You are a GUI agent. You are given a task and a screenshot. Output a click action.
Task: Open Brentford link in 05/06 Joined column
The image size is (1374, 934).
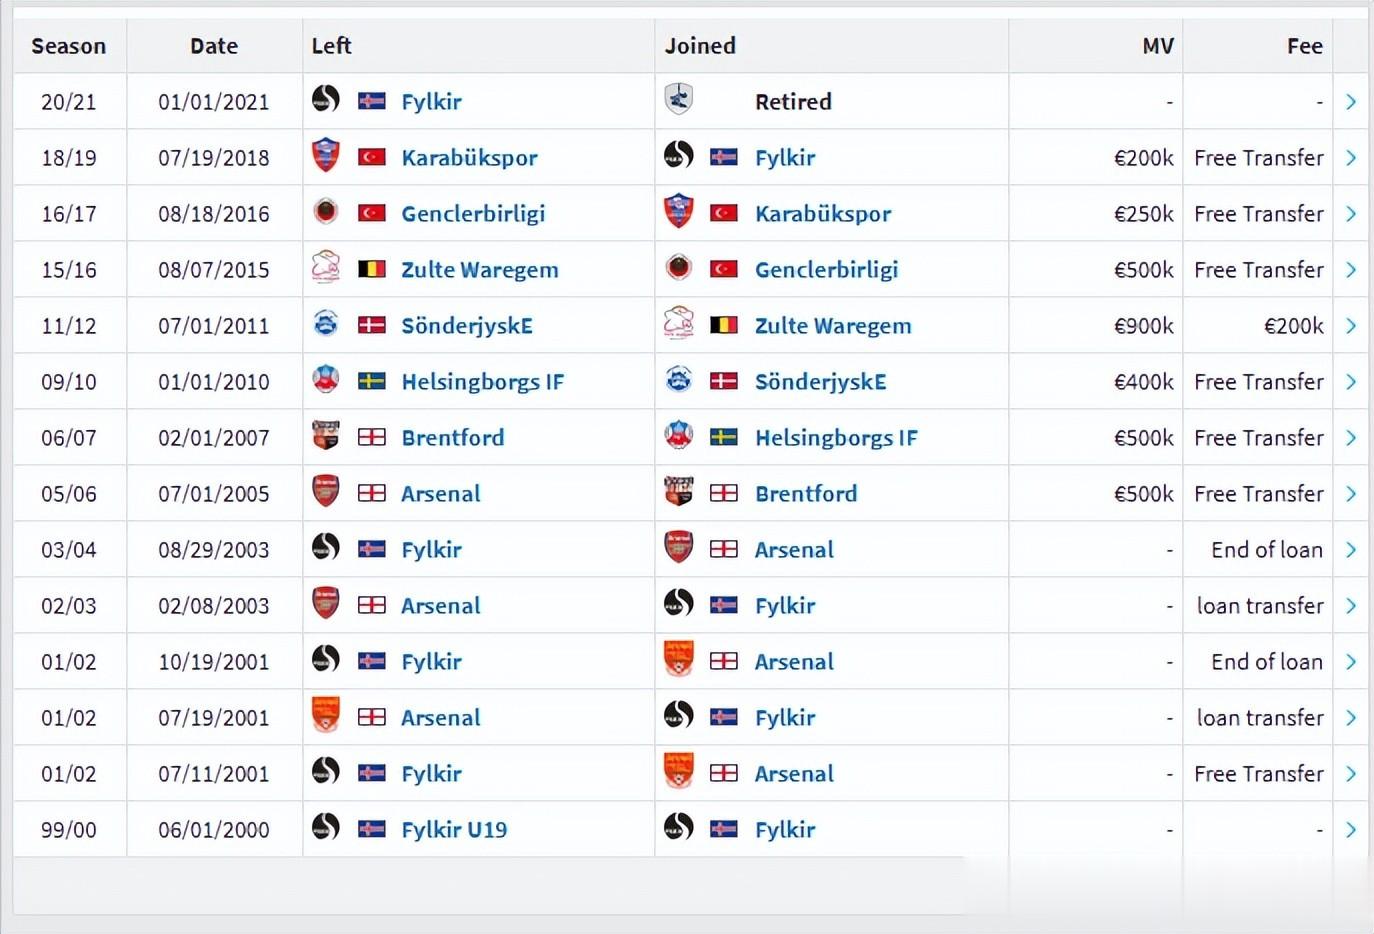pos(806,493)
